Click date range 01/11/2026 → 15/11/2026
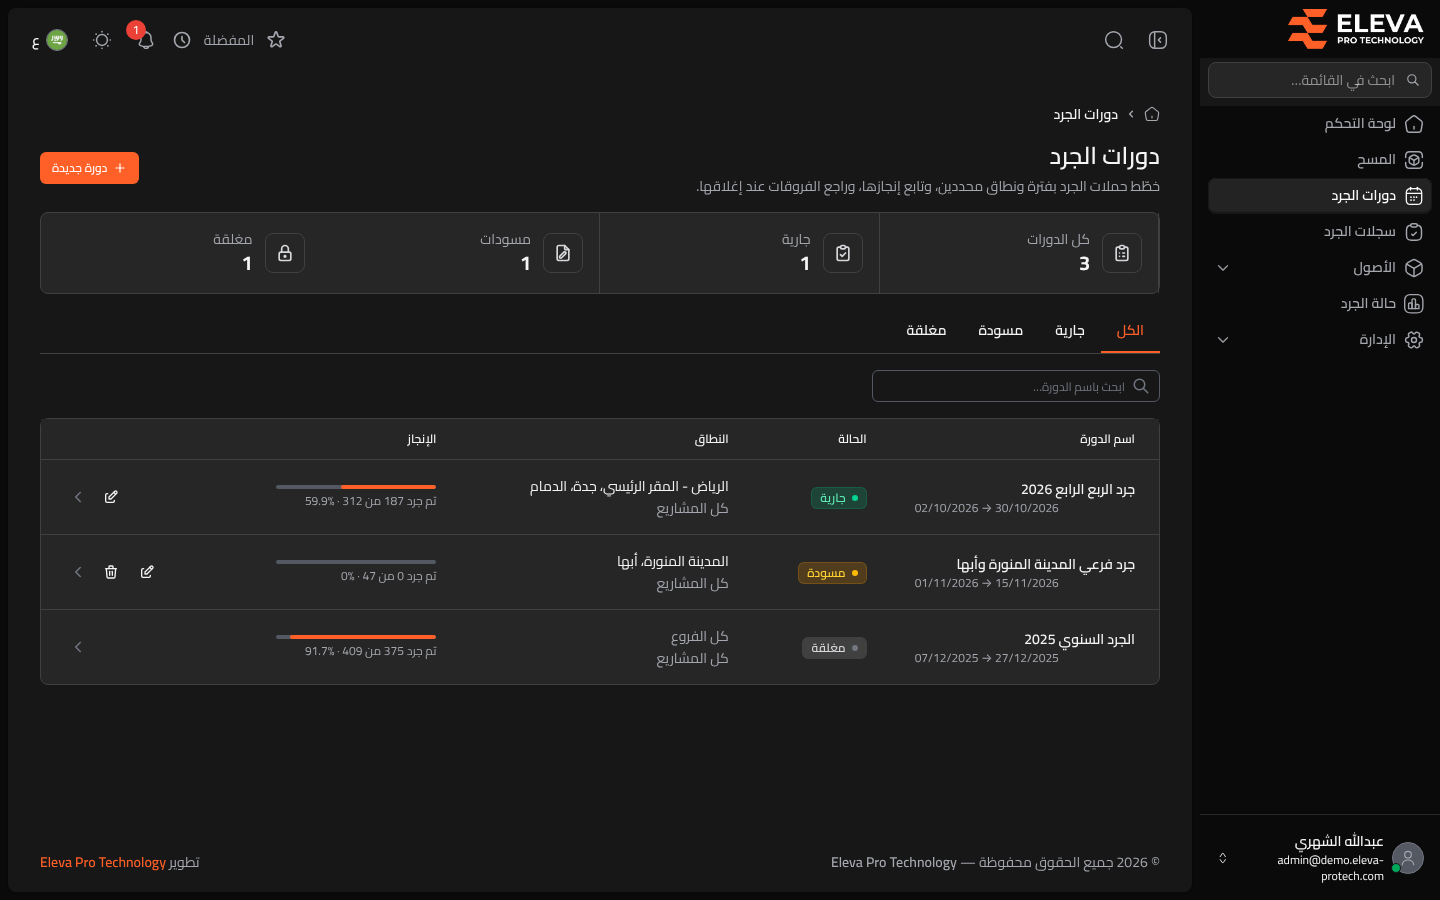This screenshot has width=1440, height=900. [x=986, y=583]
